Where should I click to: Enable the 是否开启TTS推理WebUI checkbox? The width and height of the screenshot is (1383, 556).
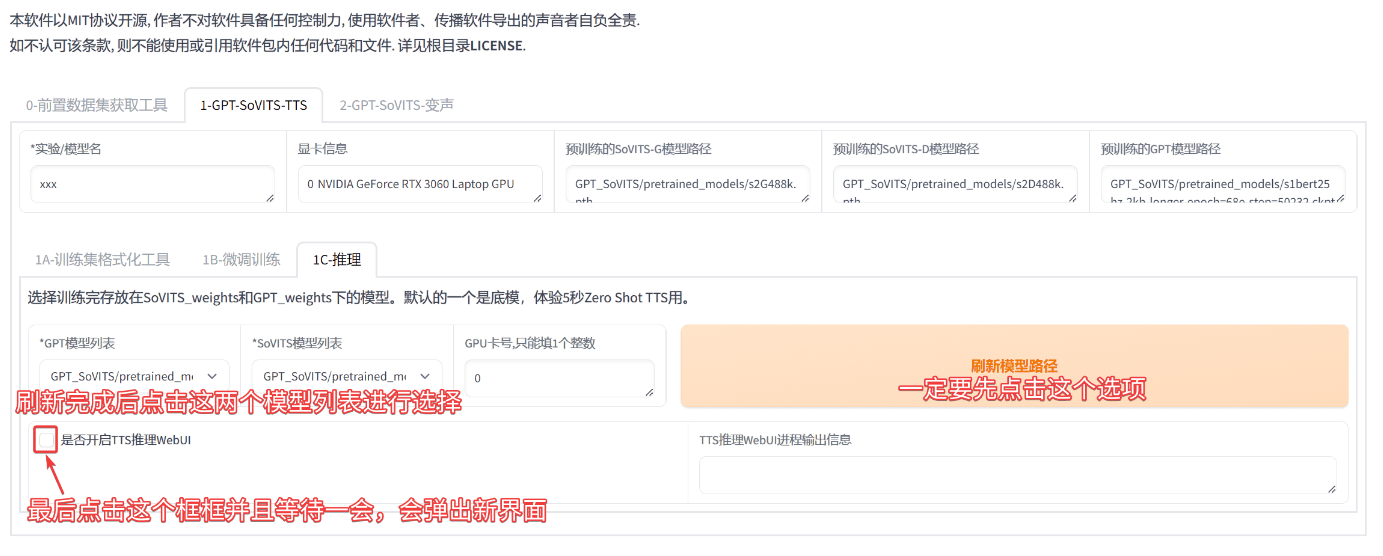pos(46,439)
